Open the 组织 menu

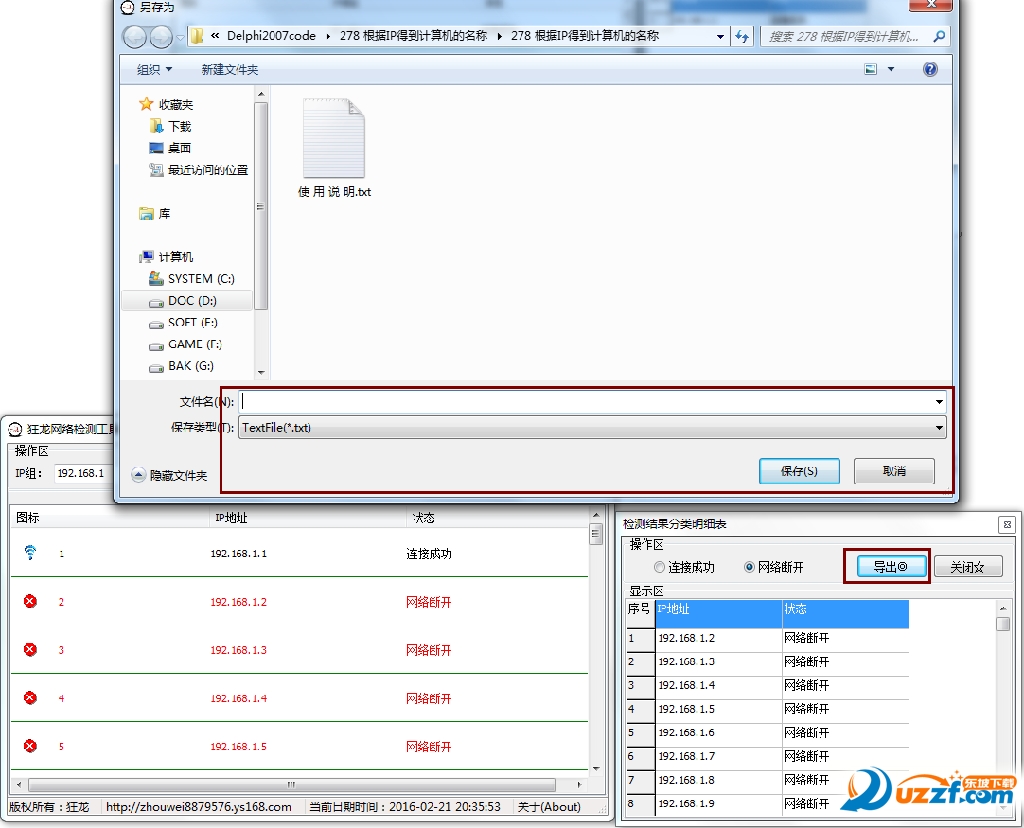[154, 69]
